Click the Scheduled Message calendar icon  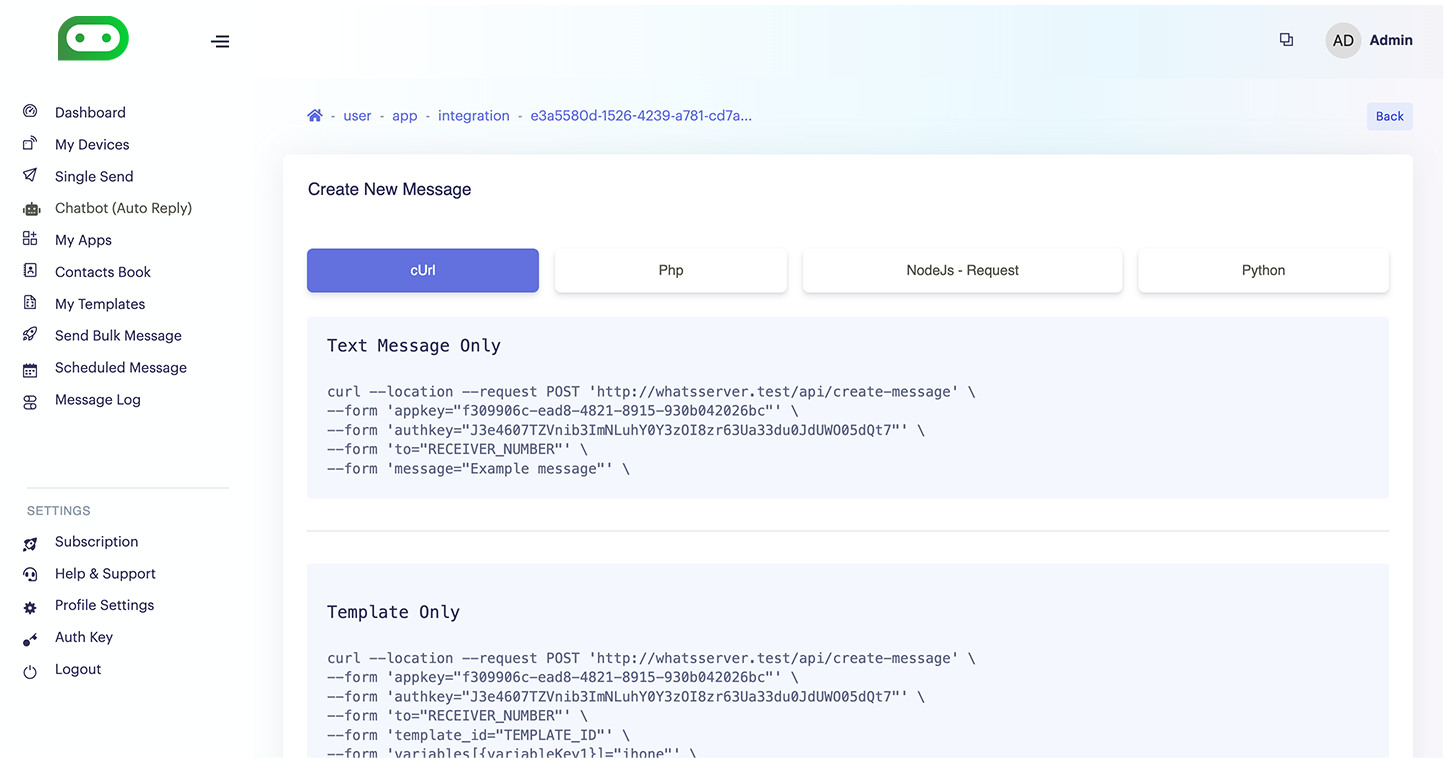[x=30, y=369]
